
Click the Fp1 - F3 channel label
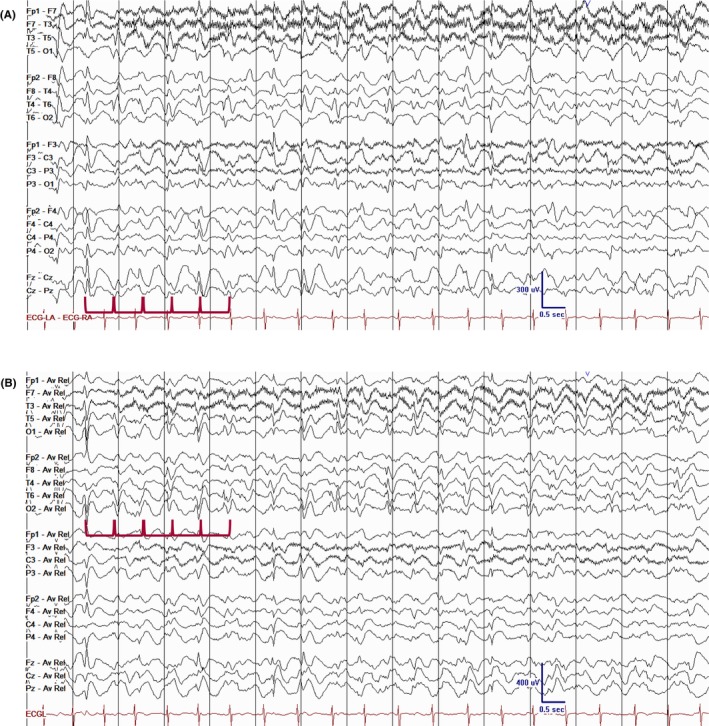point(42,144)
